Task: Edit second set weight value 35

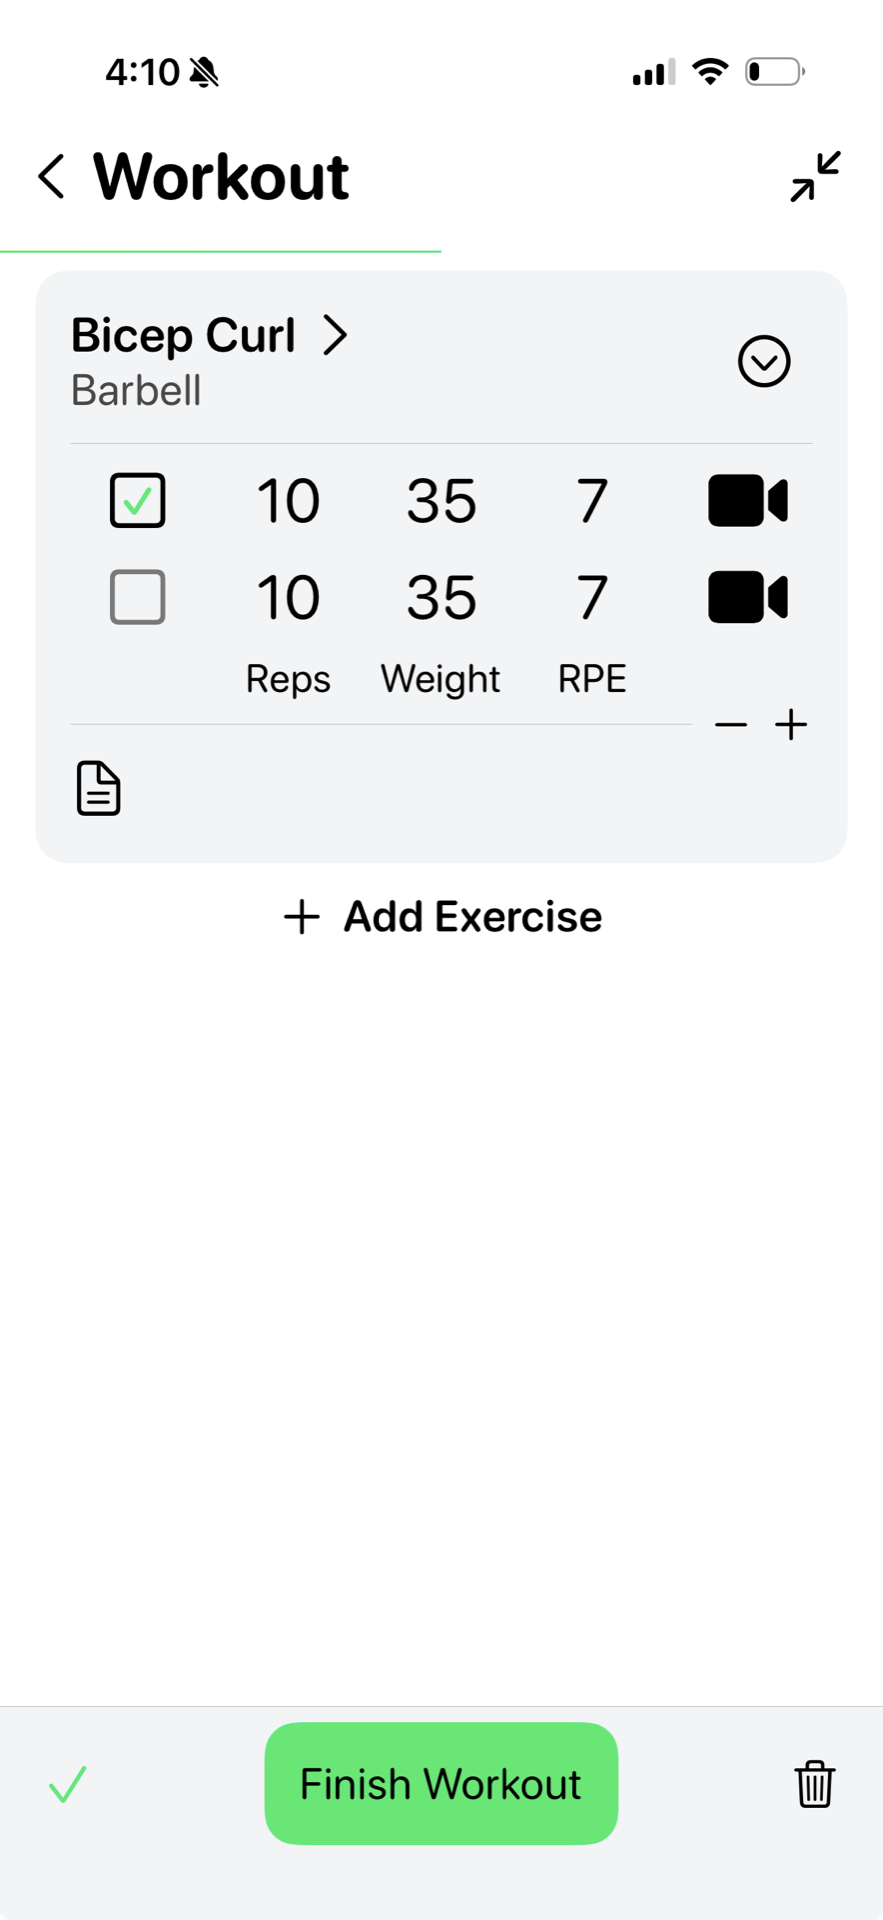Action: coord(441,598)
